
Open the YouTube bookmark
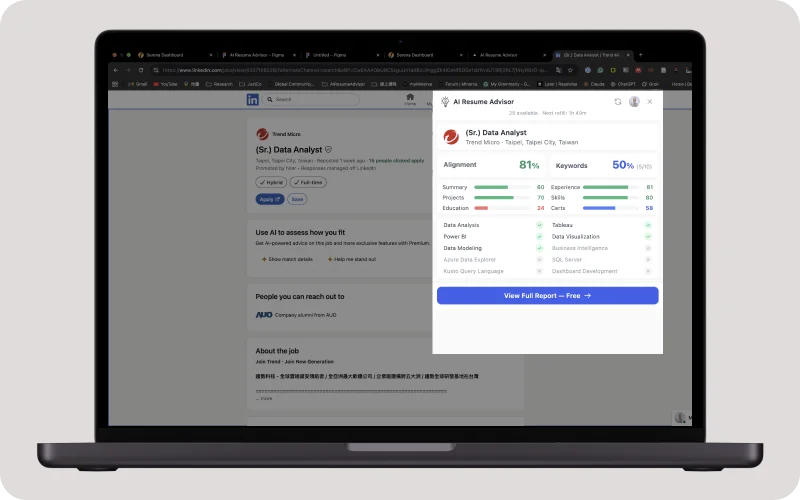coord(165,84)
